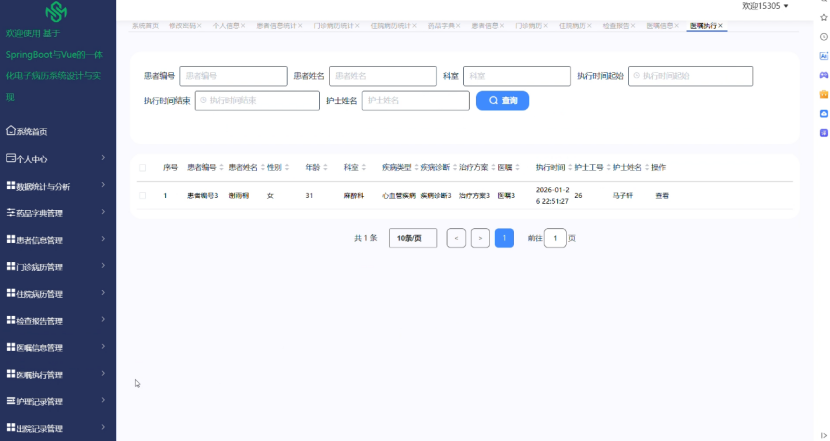Open the 执行时间结束 date picker field
This screenshot has width=830, height=441.
[x=257, y=101]
